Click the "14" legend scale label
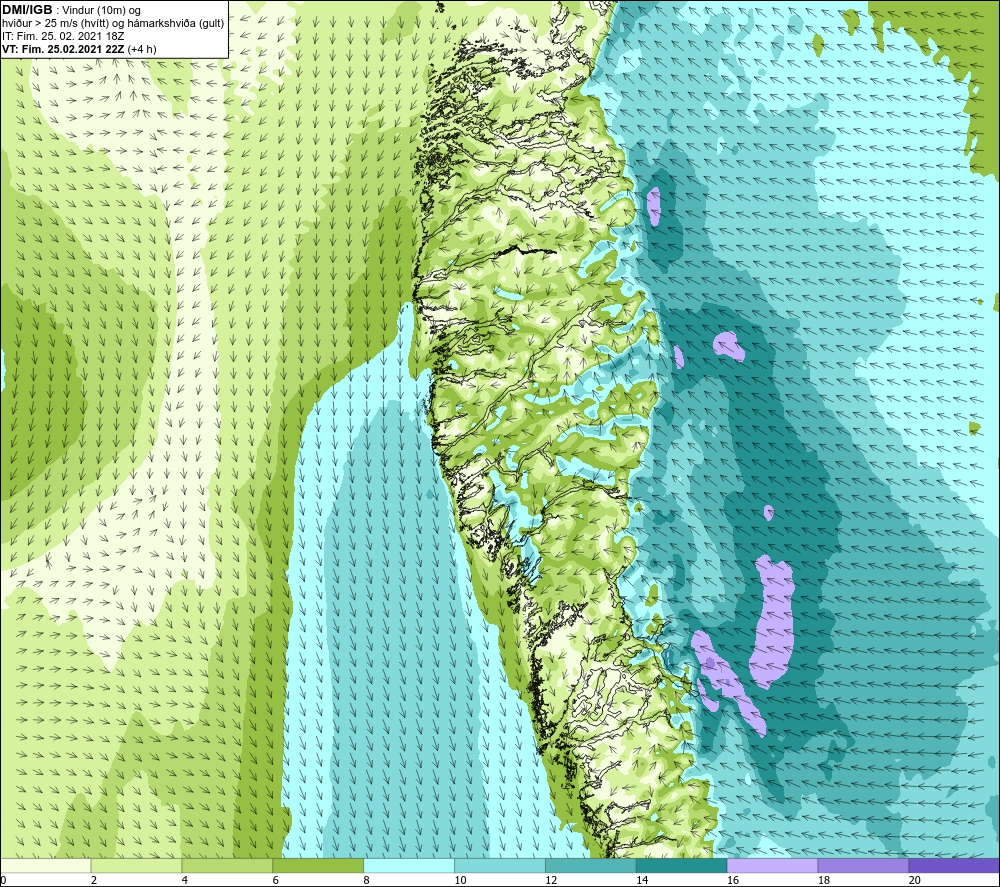1000x887 pixels. pyautogui.click(x=642, y=880)
